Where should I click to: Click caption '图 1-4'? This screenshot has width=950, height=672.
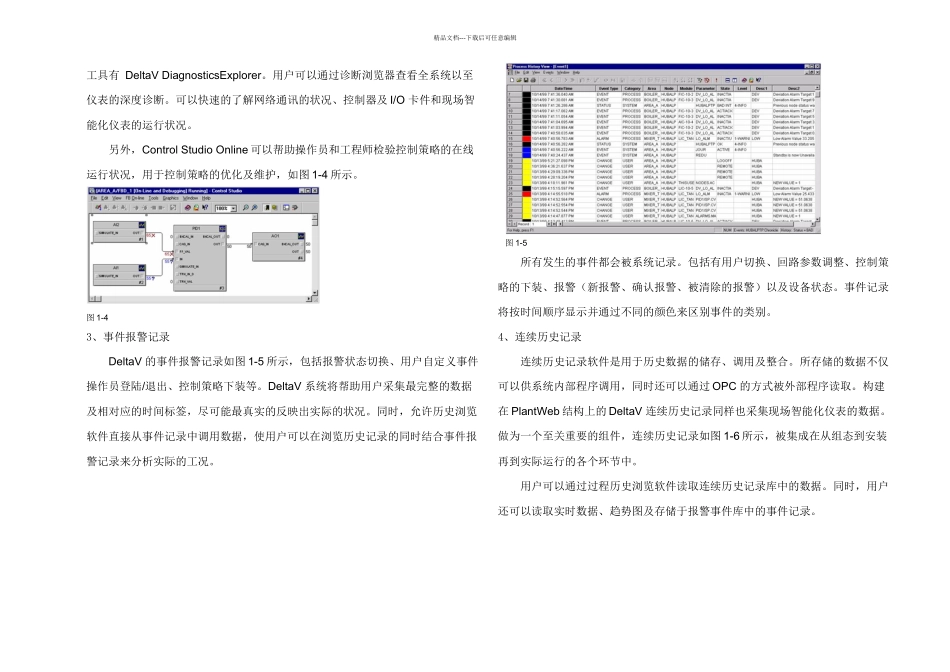[97, 318]
